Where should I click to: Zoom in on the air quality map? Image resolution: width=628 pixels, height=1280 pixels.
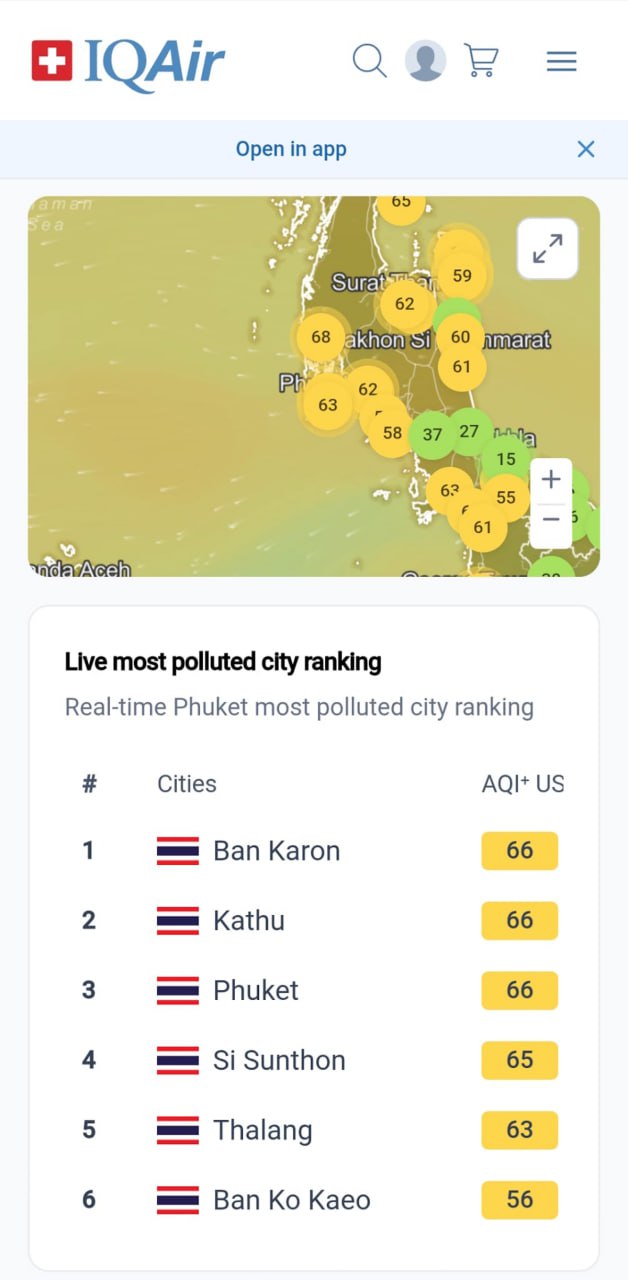pyautogui.click(x=550, y=480)
